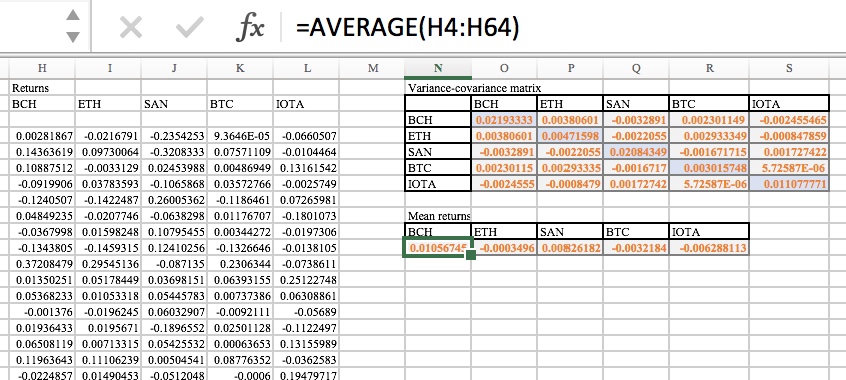This screenshot has width=846, height=380.
Task: Click the 'Variance-covariance matrix' title cell
Action: tap(474, 88)
